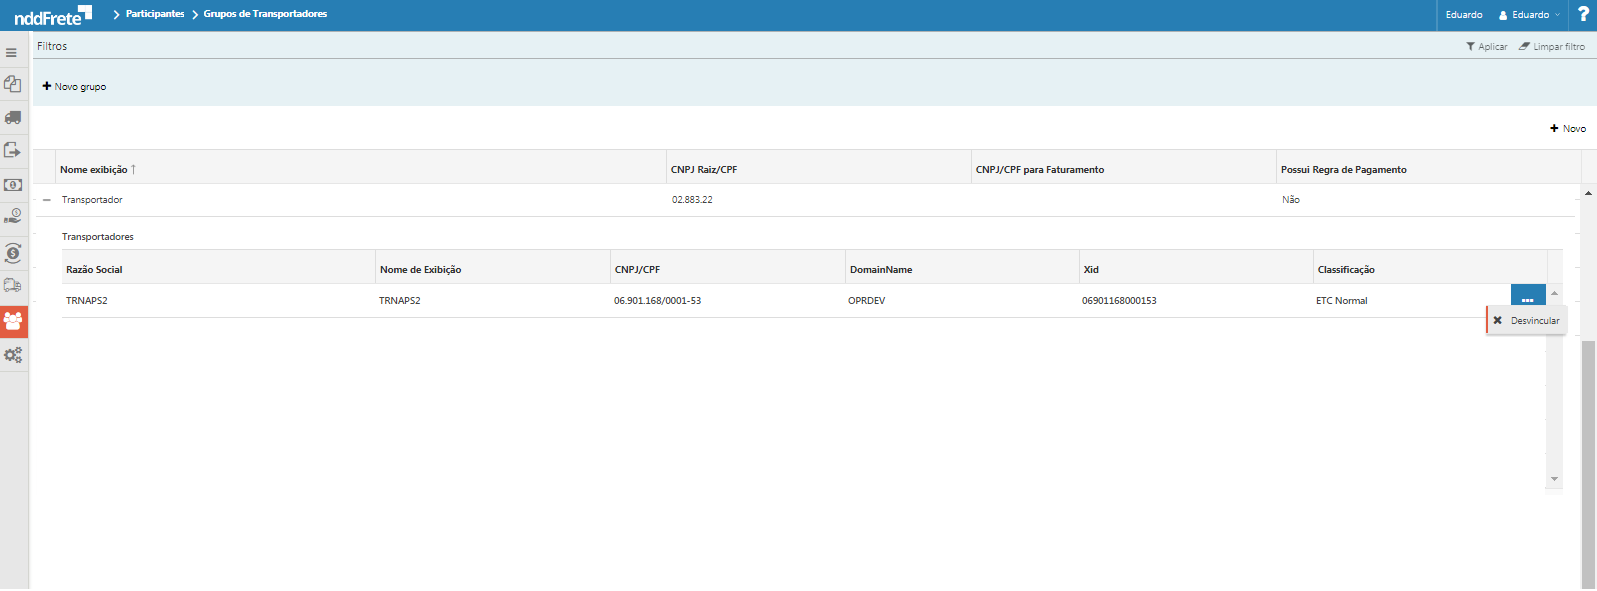
Task: Open the hamburger menu in sidebar
Action: (x=12, y=53)
